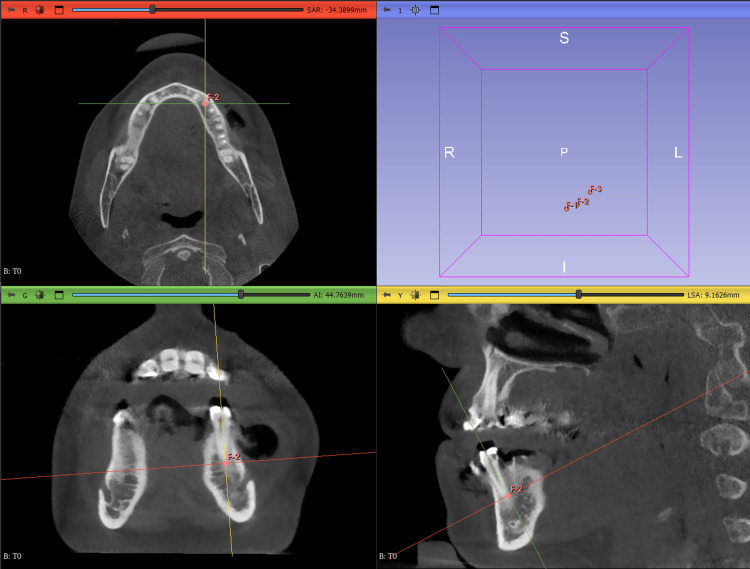Maximize the green coronal slice view
750x569 pixels.
(59, 295)
